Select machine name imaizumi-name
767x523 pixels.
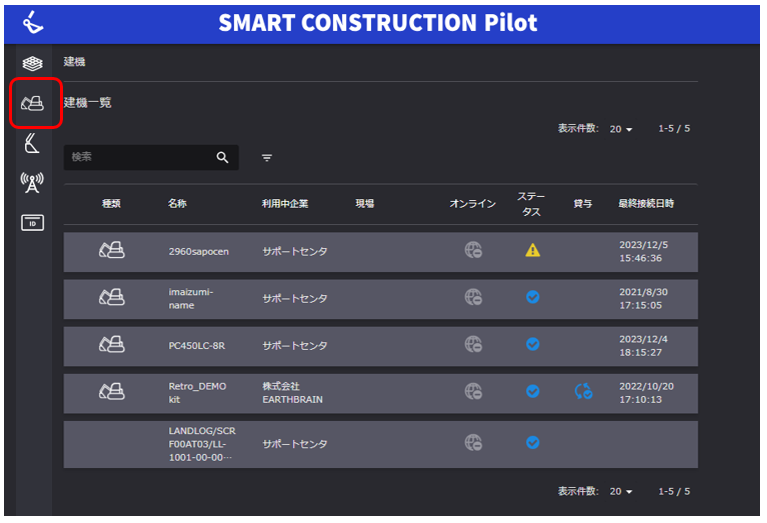tap(191, 299)
